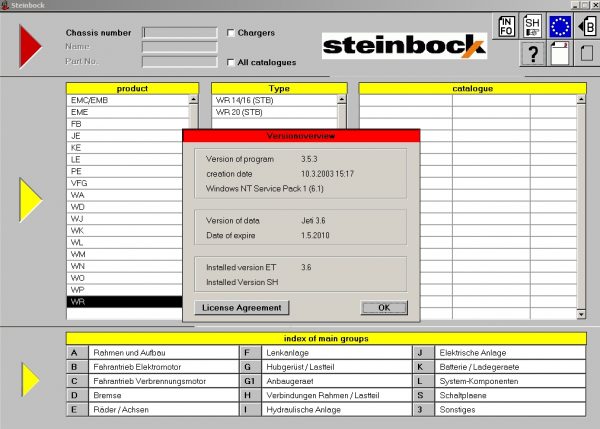
Task: Open group 3 Sonstiges
Action: (499, 409)
